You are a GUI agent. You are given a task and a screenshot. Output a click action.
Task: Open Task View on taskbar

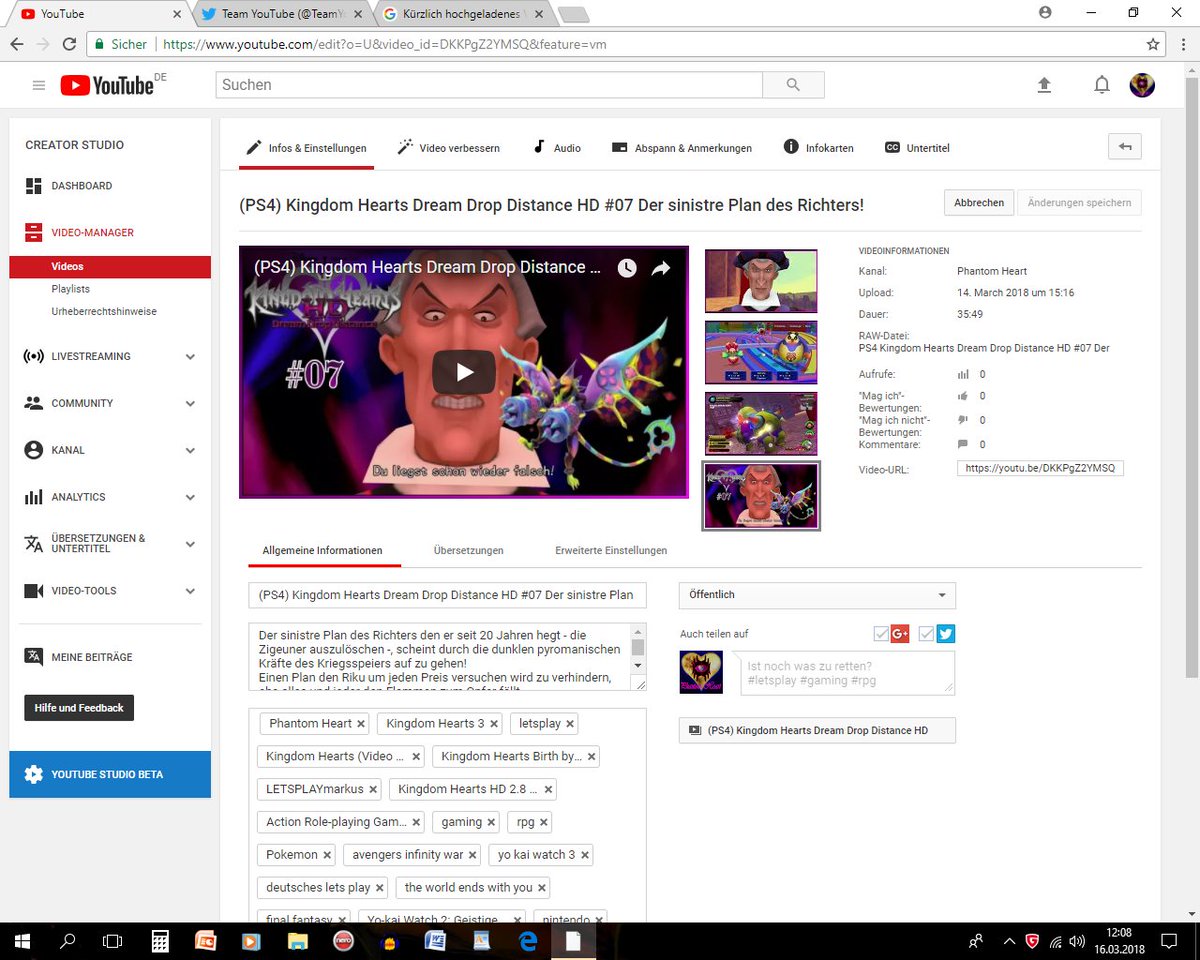pos(113,941)
